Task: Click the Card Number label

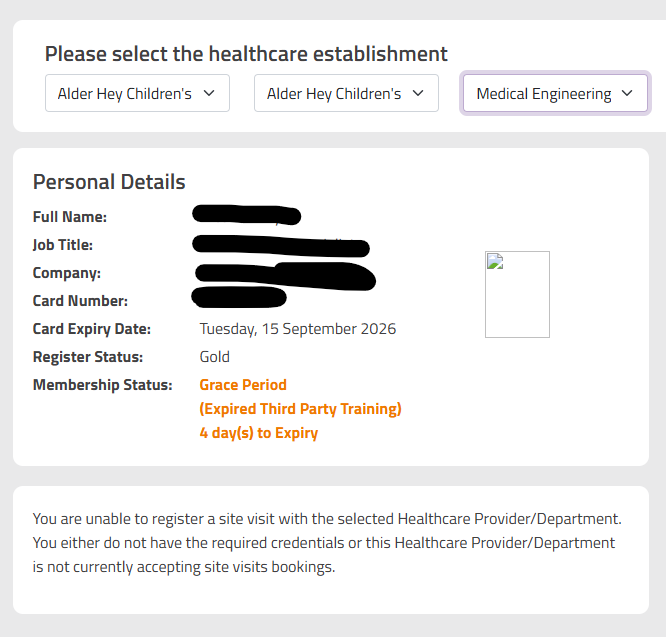Action: (80, 301)
